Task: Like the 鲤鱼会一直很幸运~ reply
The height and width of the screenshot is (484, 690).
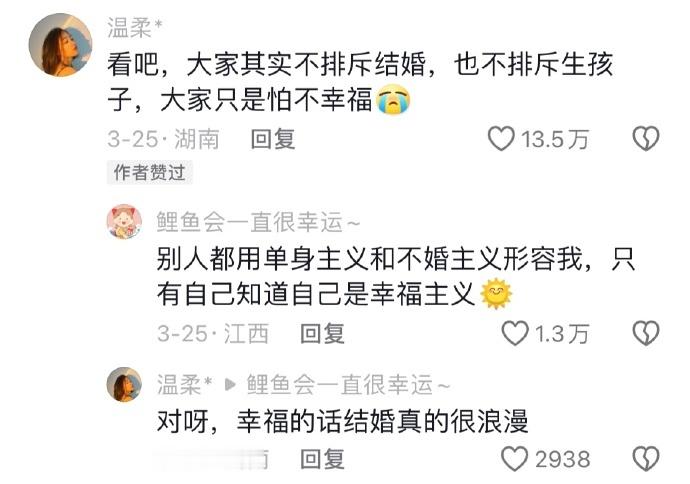Action: [x=515, y=333]
